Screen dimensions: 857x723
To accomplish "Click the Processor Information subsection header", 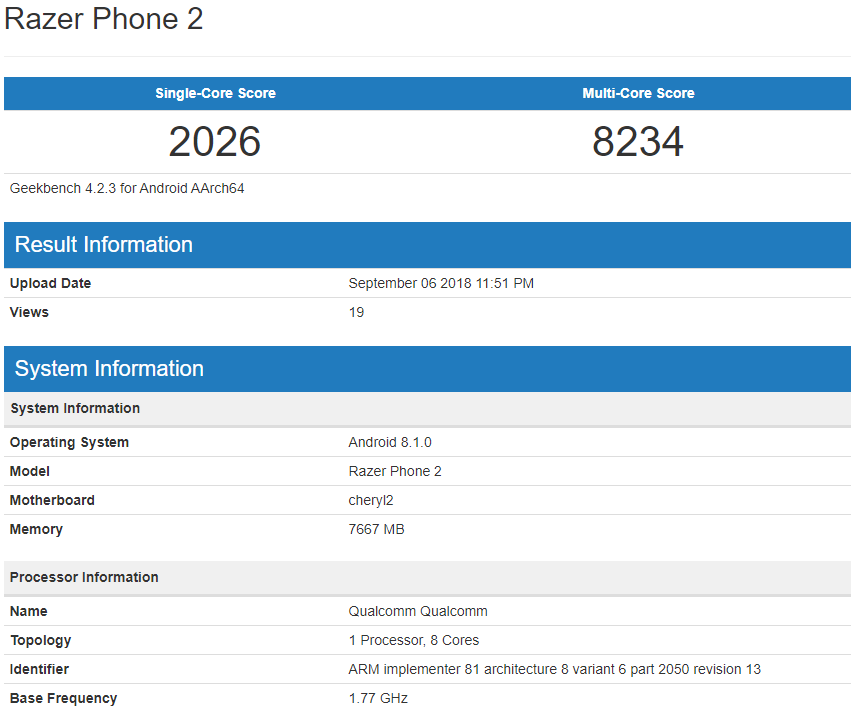I will tap(83, 577).
